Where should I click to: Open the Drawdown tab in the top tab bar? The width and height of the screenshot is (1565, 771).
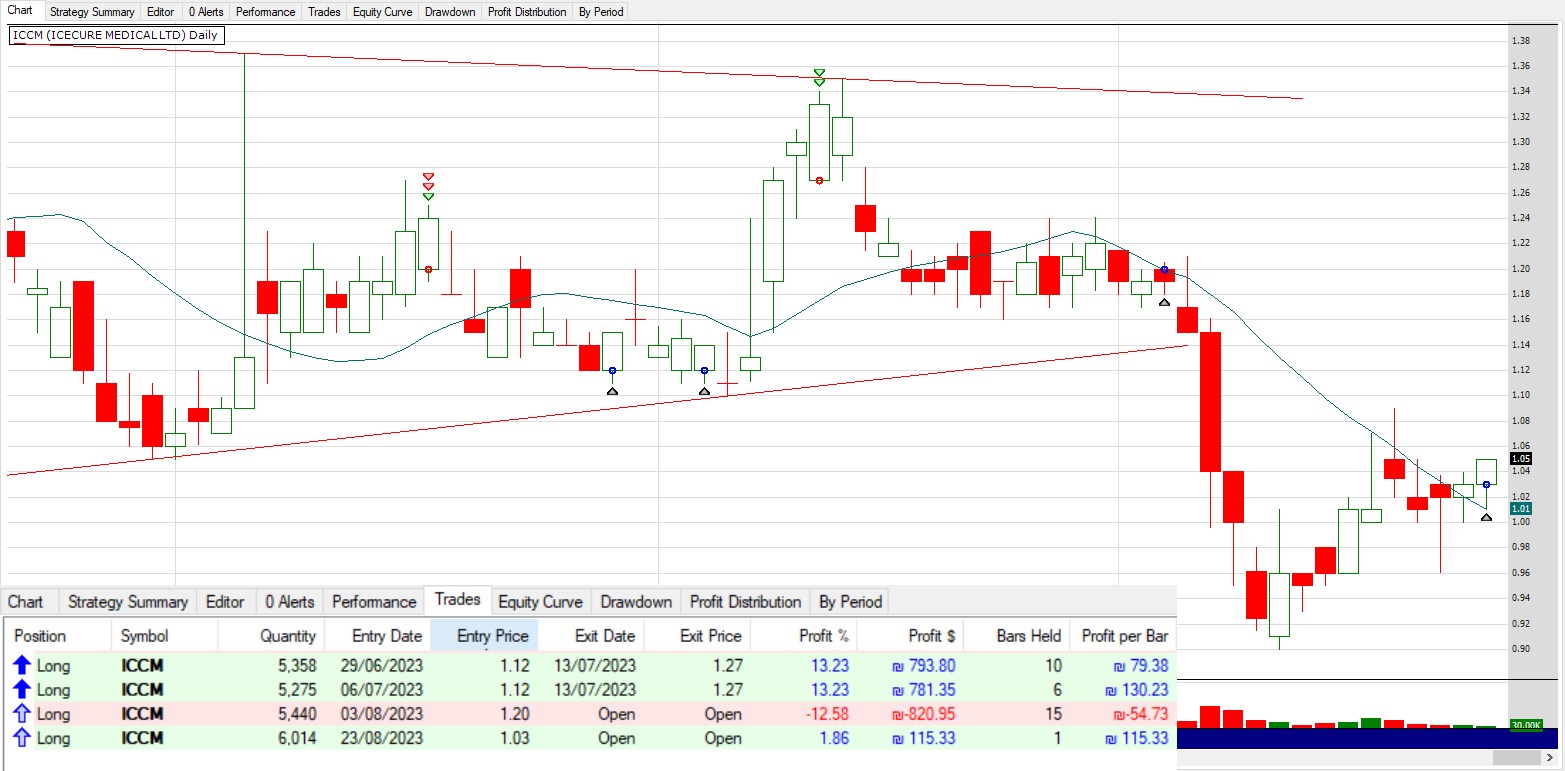(449, 12)
